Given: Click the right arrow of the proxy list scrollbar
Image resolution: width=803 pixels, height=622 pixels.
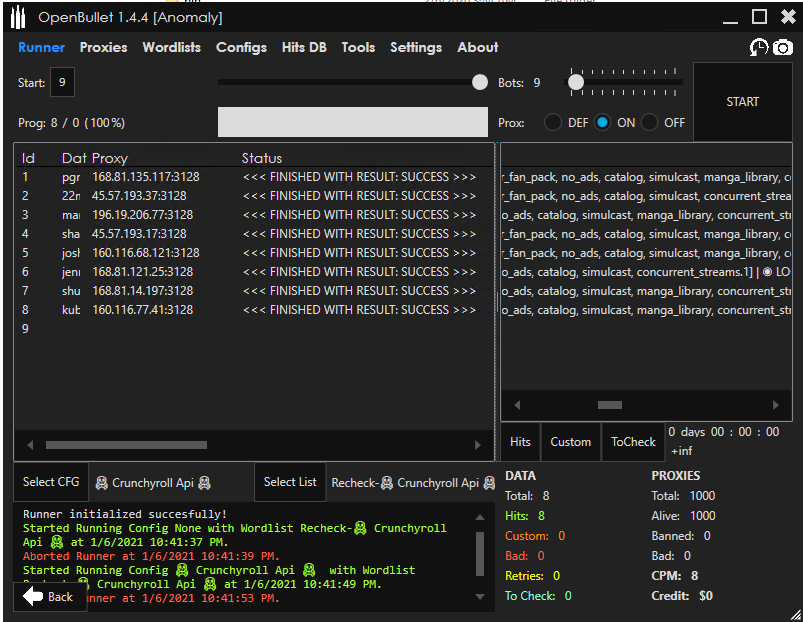Looking at the screenshot, I should [777, 405].
